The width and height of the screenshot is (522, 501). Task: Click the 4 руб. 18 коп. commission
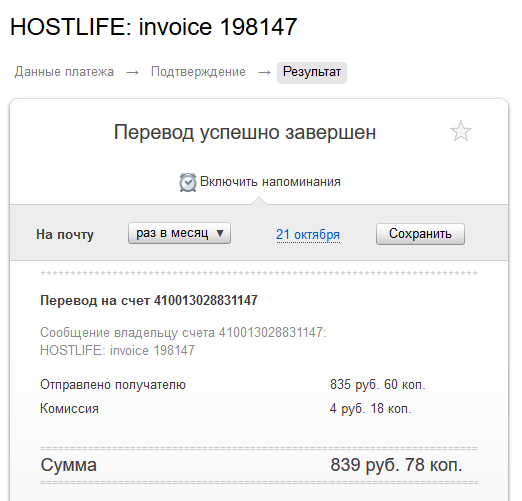pos(371,409)
